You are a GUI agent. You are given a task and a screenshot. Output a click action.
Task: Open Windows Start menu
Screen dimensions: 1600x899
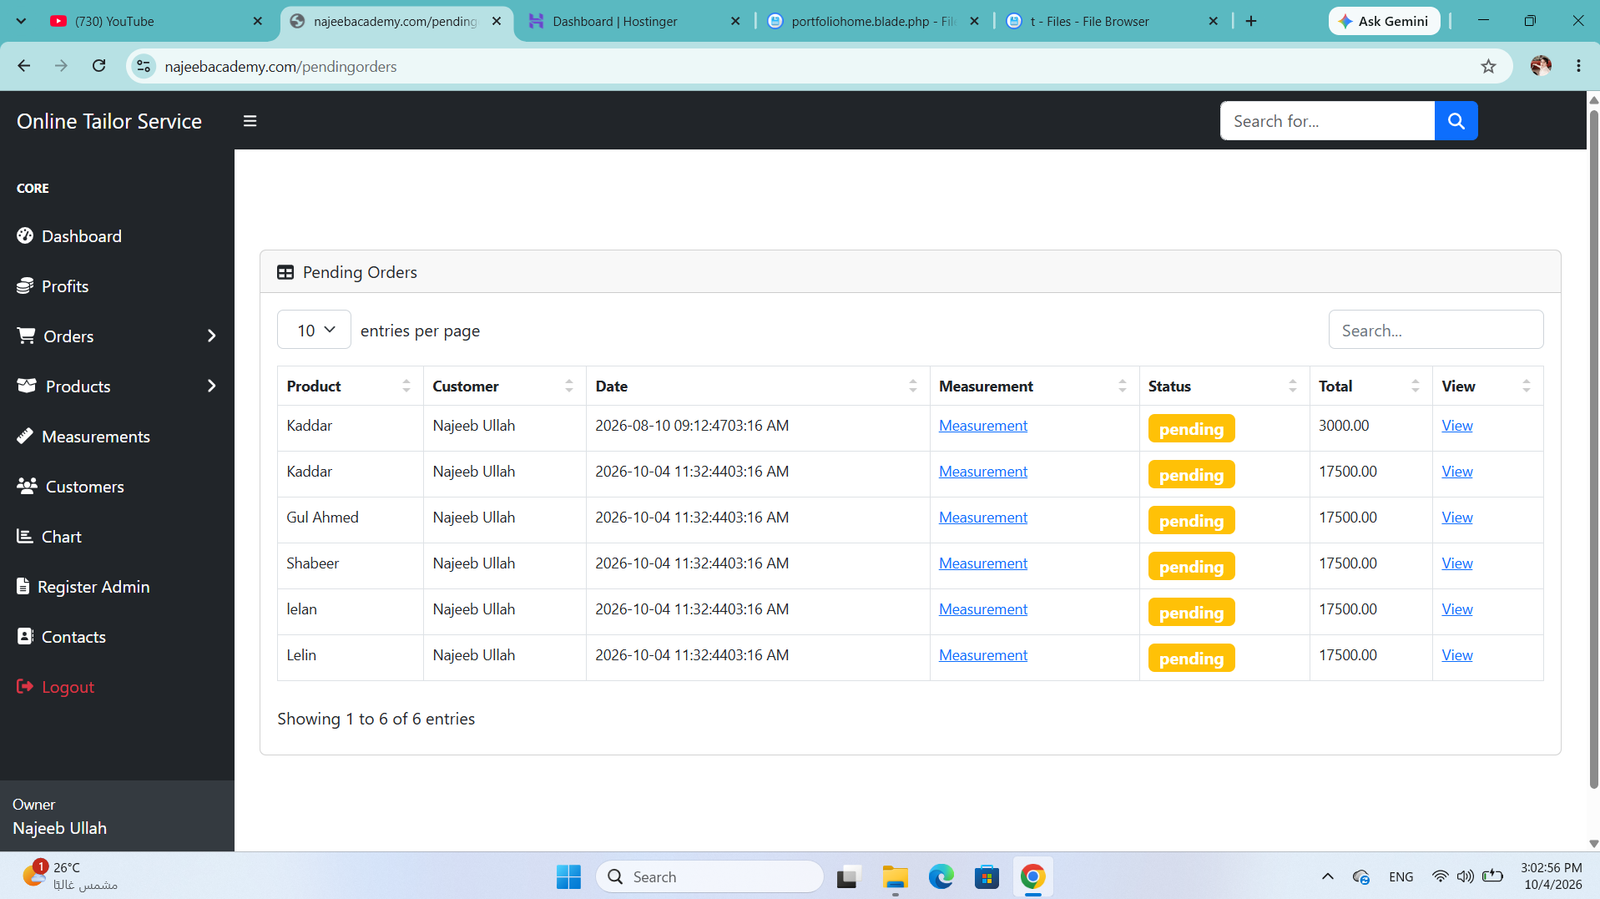pos(568,877)
